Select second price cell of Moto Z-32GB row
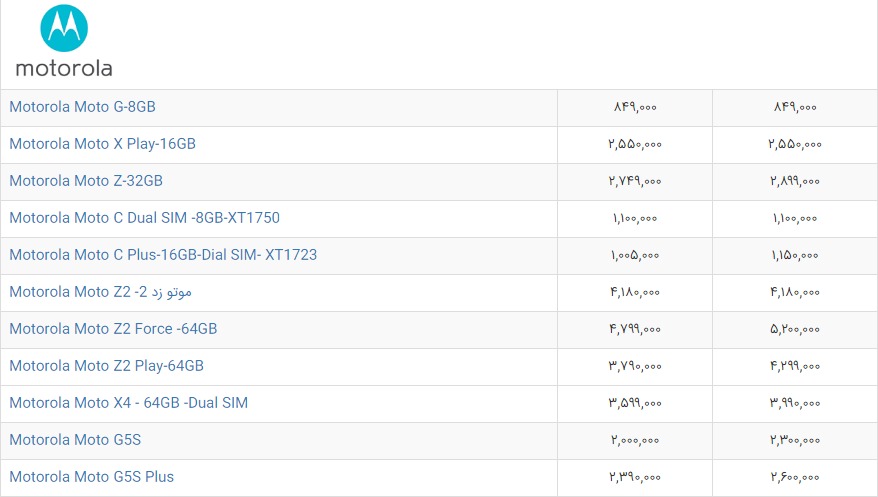 pos(795,182)
